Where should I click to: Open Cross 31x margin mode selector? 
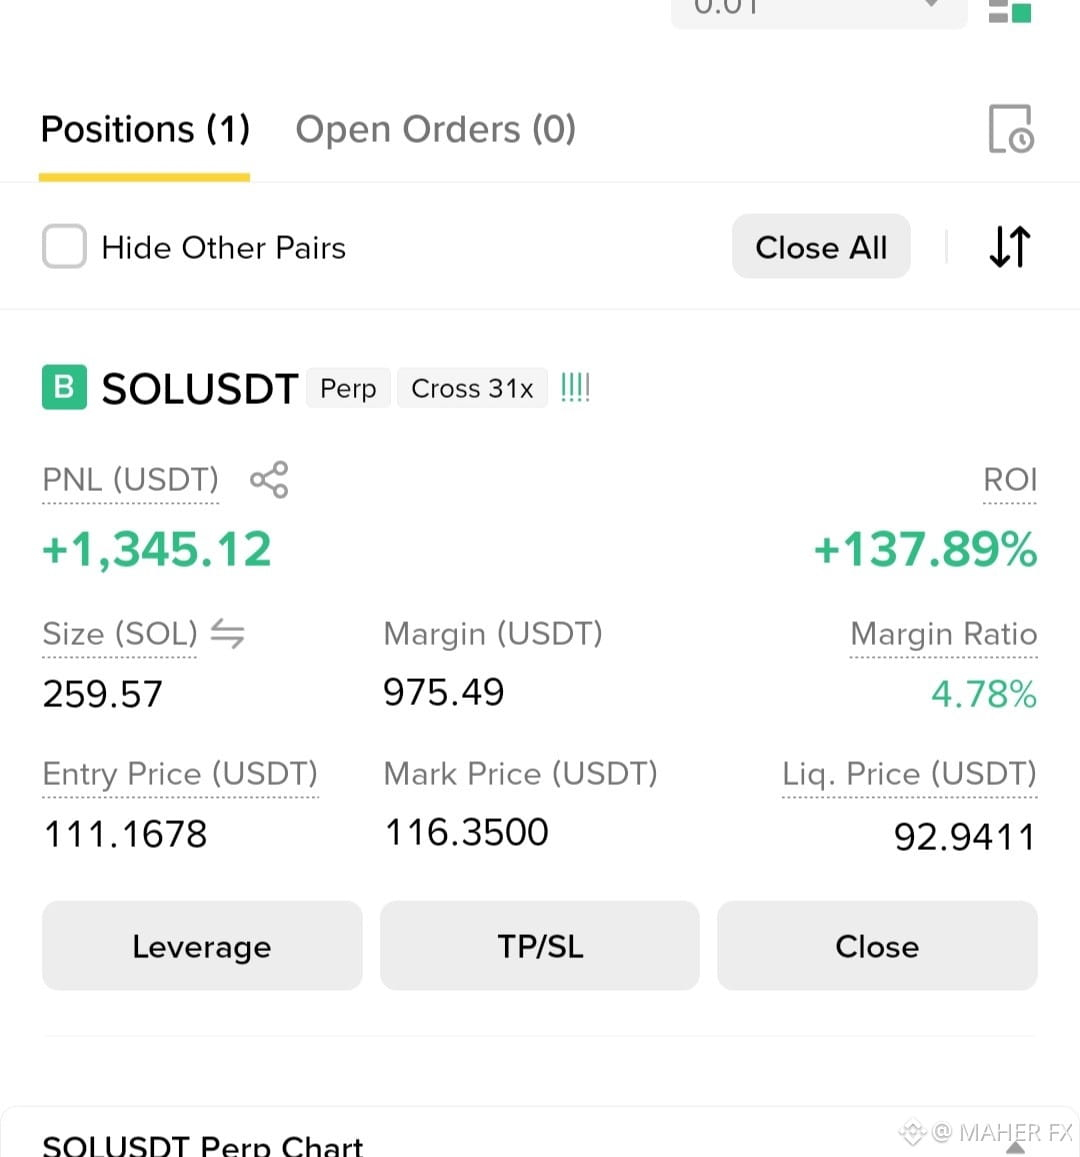coord(472,388)
